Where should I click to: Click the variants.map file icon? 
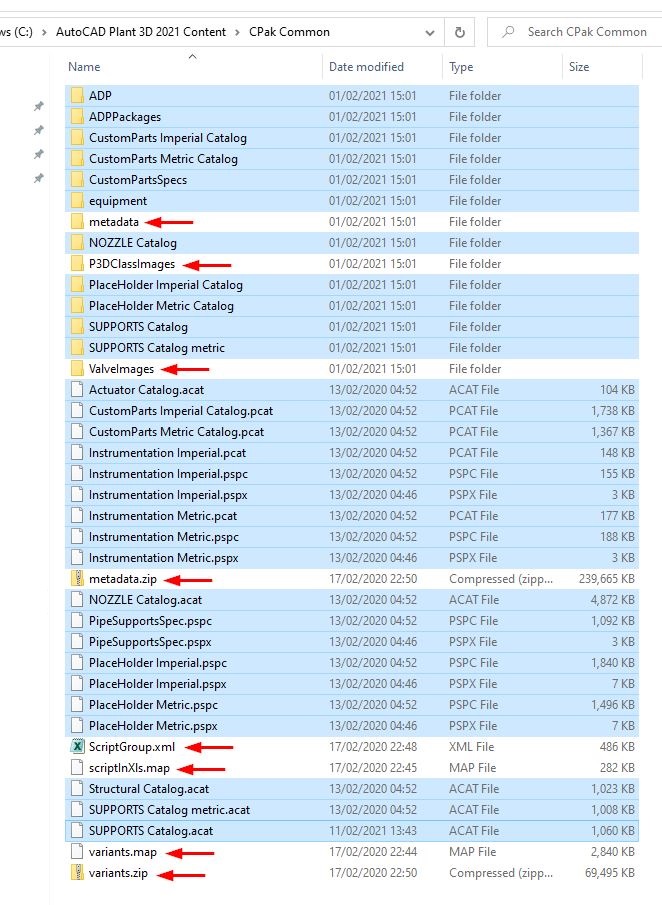coord(77,852)
